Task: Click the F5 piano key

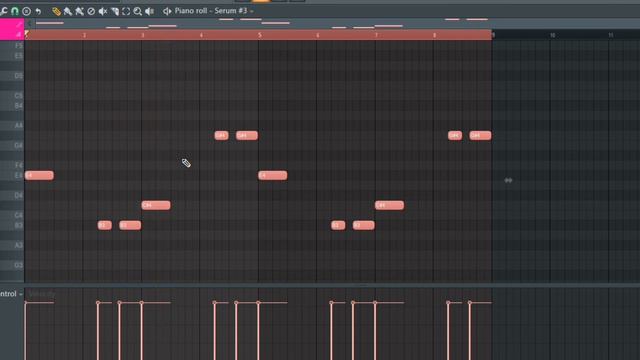Action: coord(12,46)
